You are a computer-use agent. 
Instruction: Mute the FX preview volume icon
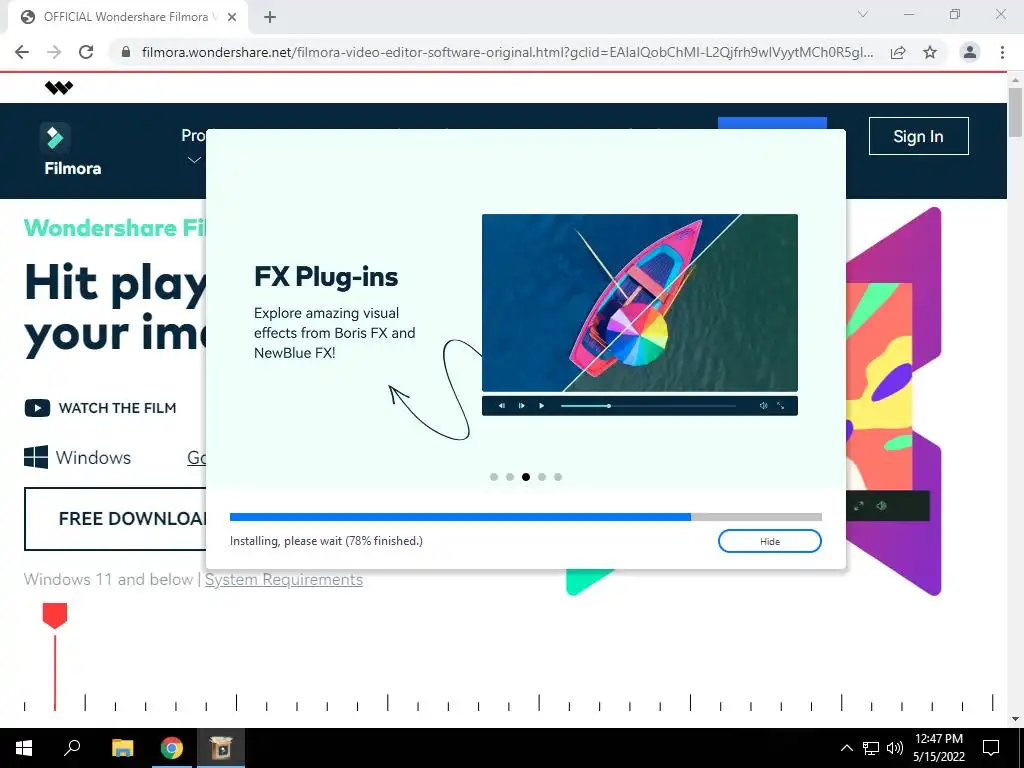tap(763, 406)
